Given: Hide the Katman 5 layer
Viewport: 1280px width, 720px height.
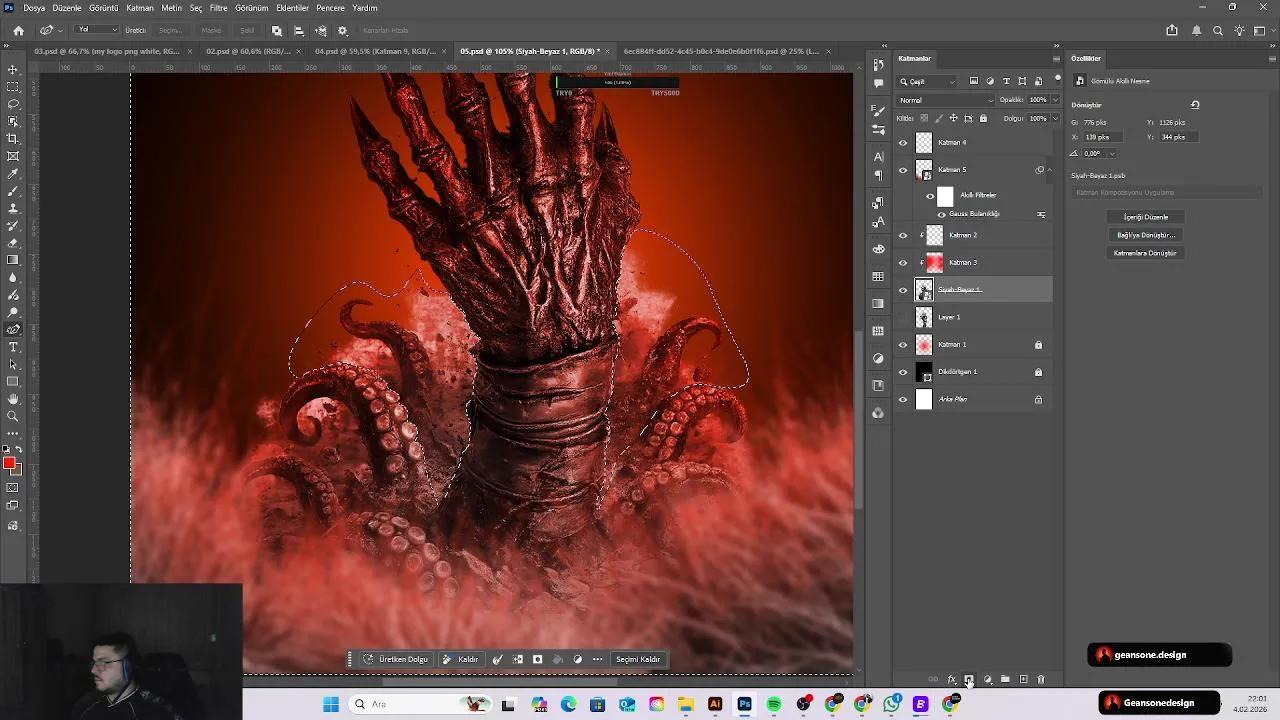Looking at the screenshot, I should (x=903, y=170).
